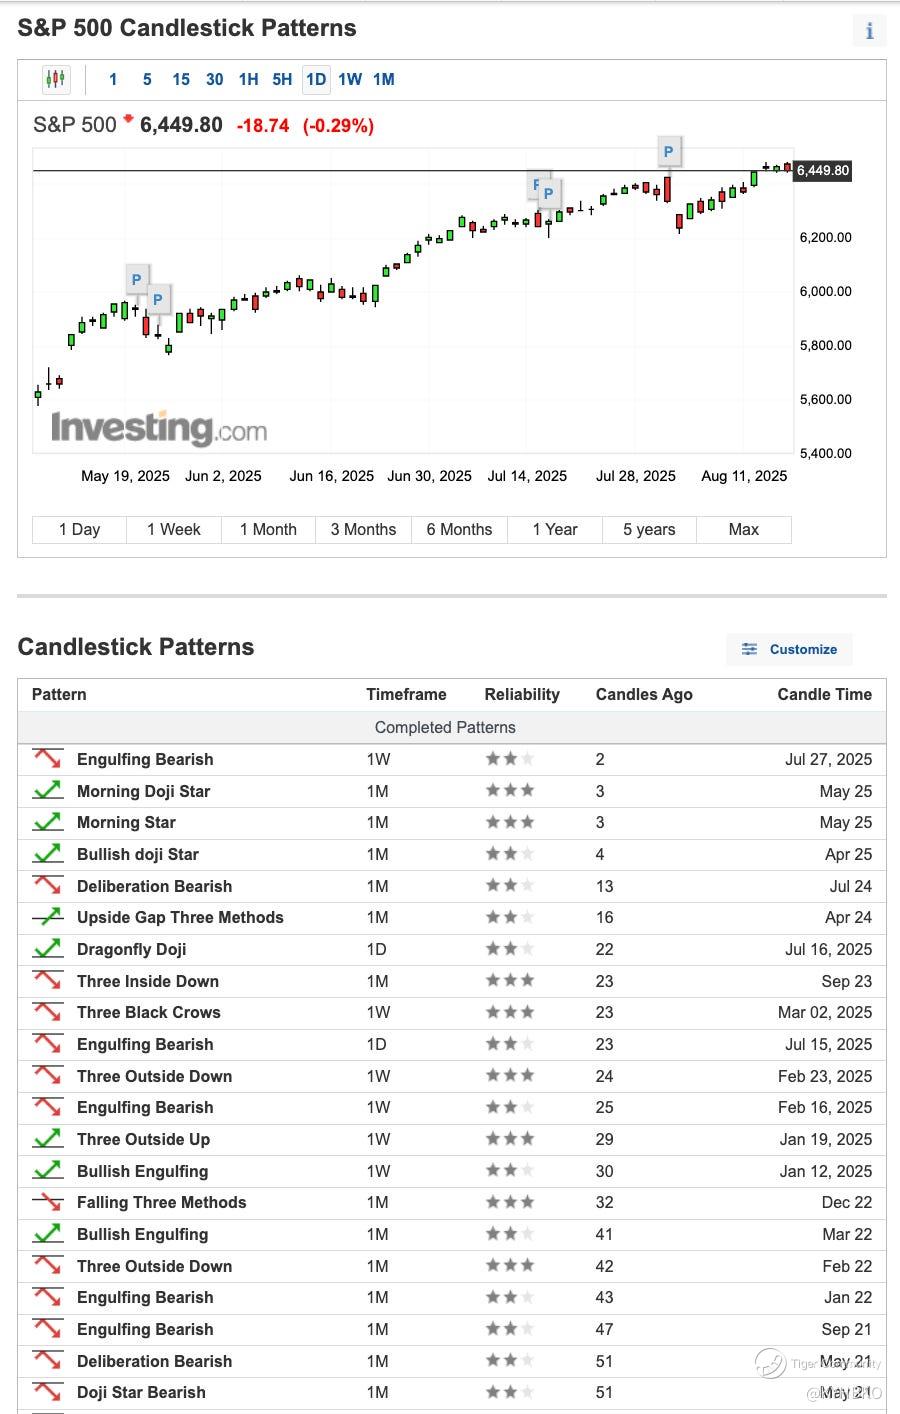Sort by Reliability column header

[522, 694]
